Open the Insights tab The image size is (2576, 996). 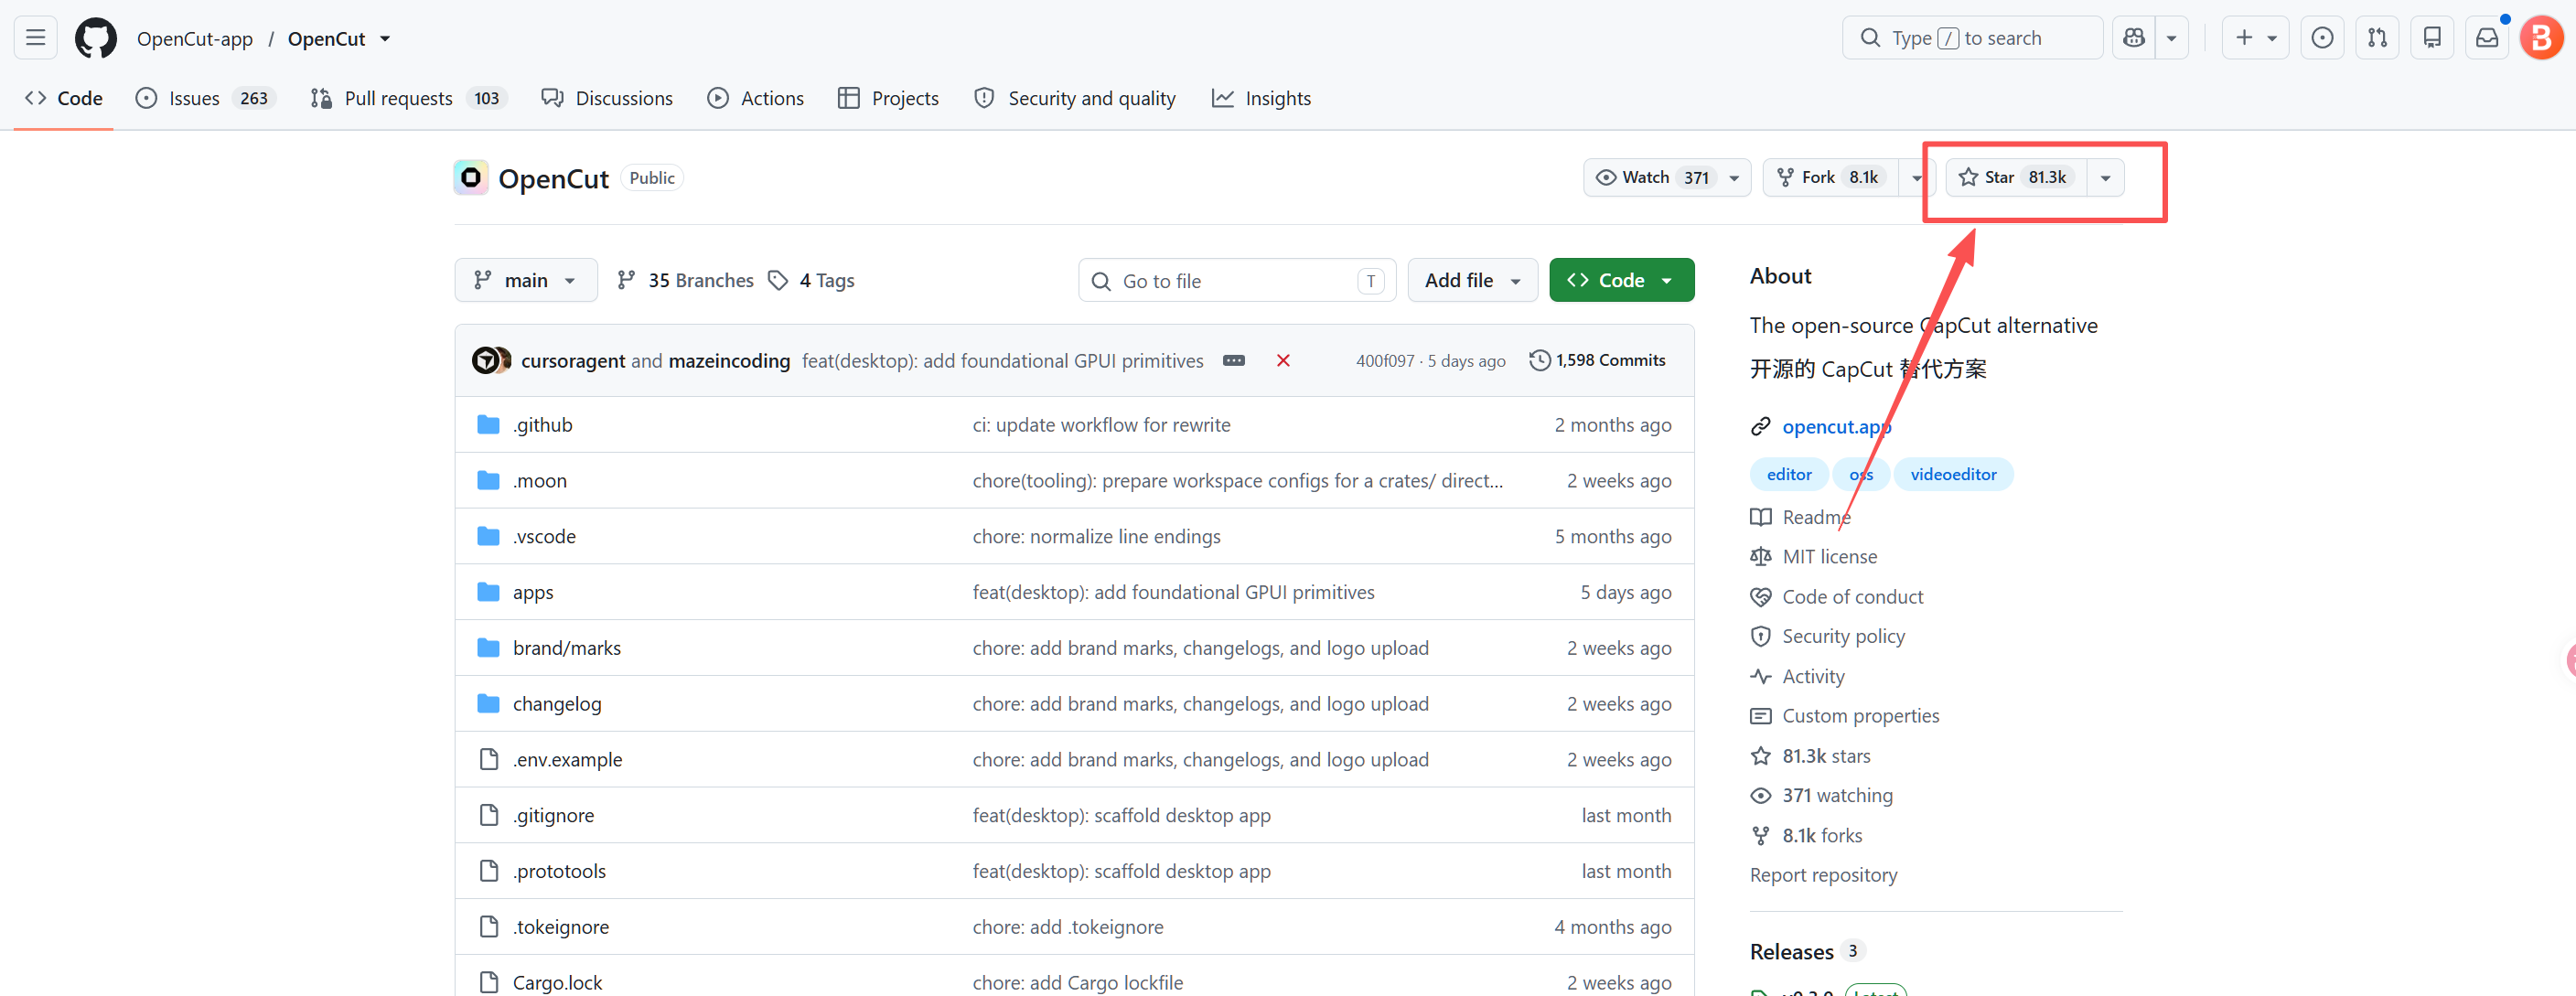(x=1261, y=98)
